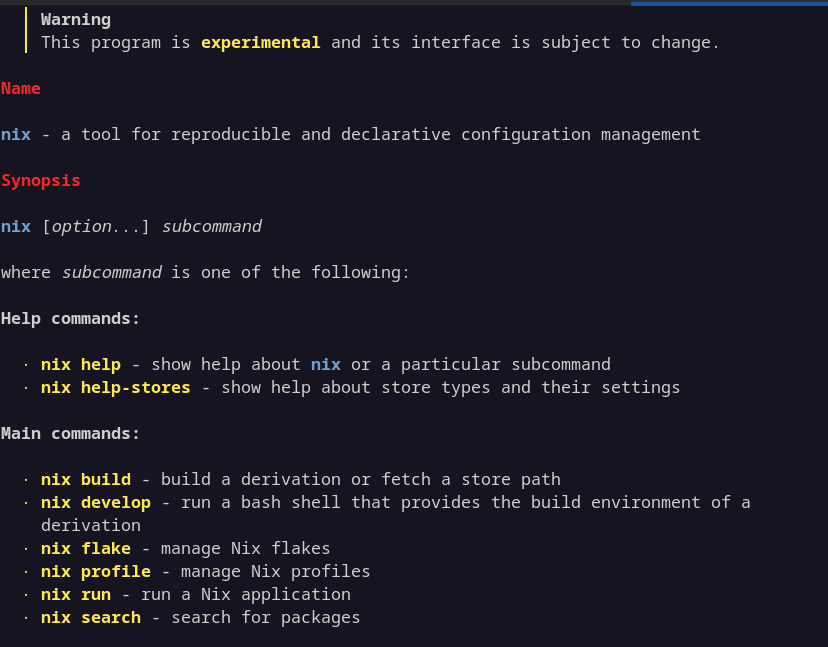Viewport: 828px width, 647px height.
Task: Click the blue "nix" before "- a tool"
Action: pos(16,135)
